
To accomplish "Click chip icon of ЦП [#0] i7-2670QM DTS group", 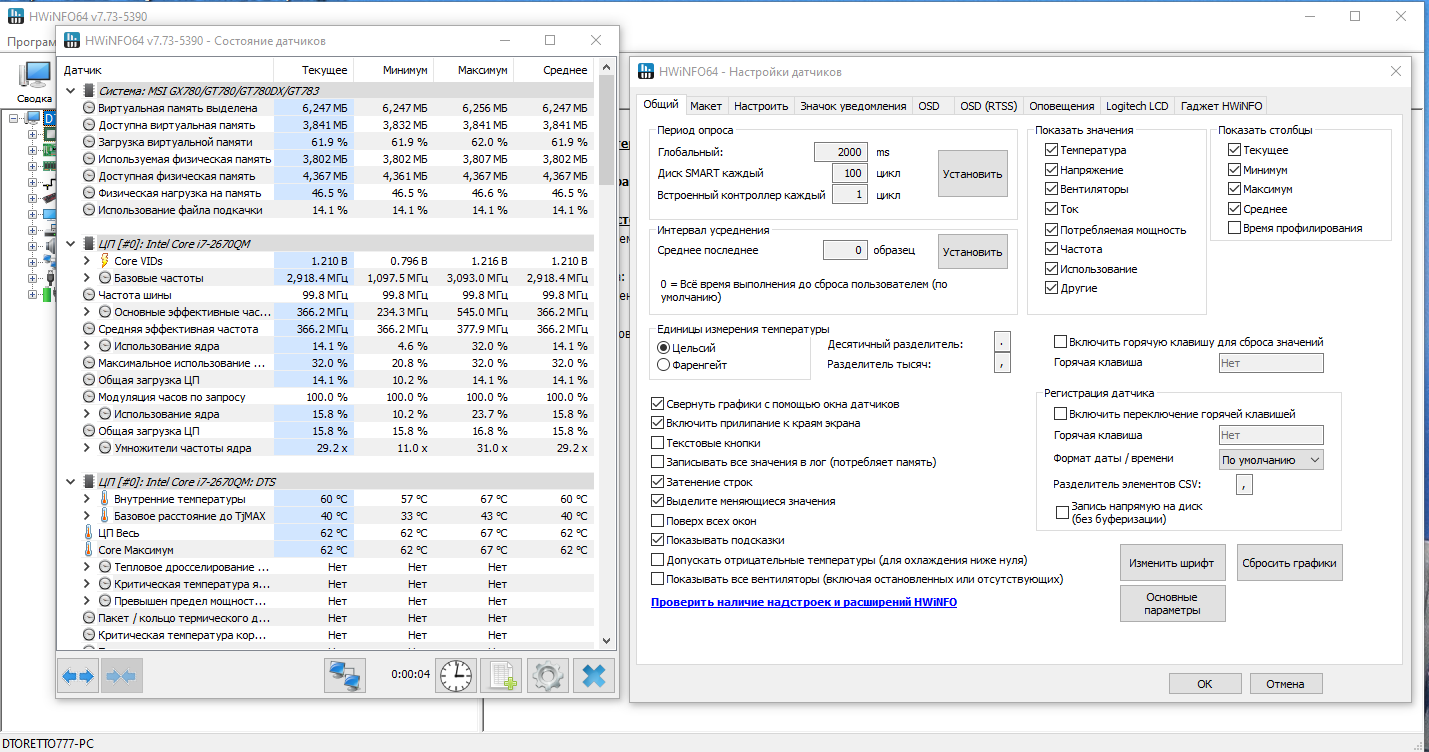I will coord(89,482).
